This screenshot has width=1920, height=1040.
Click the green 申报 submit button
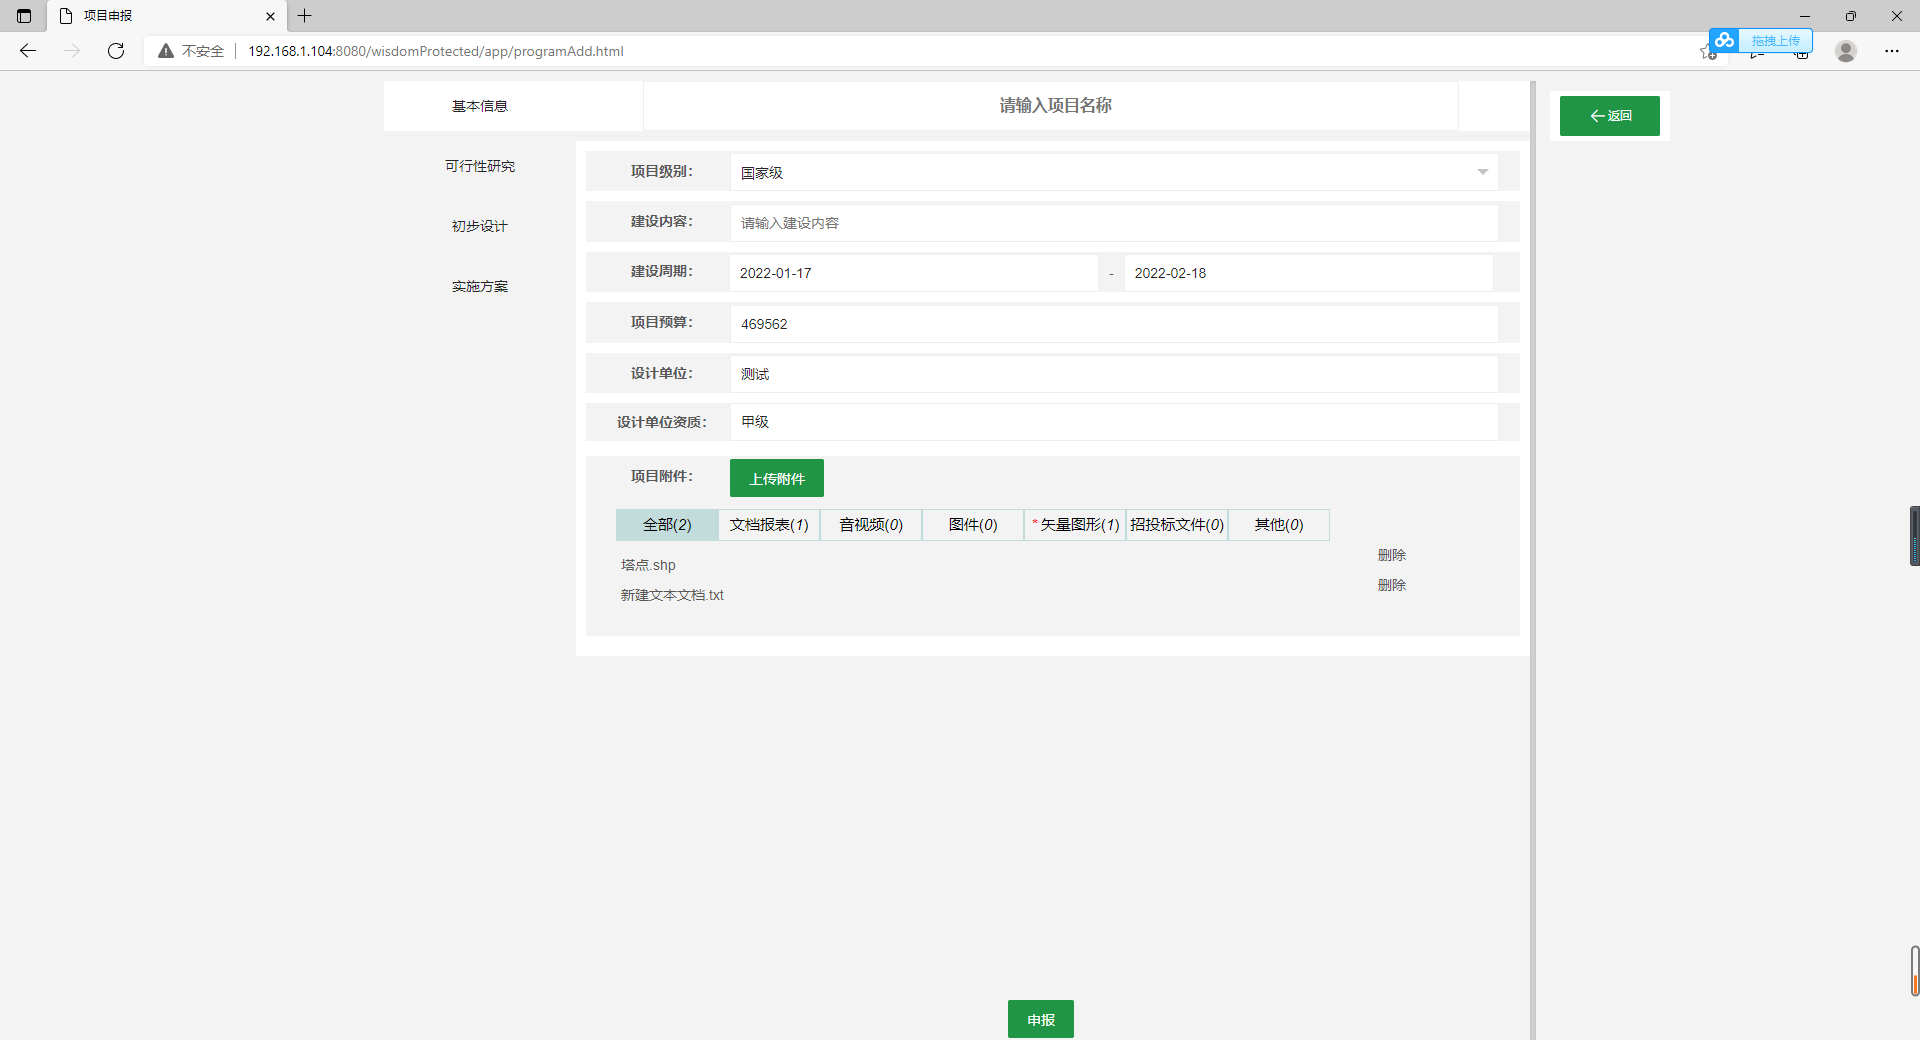pyautogui.click(x=1040, y=1019)
